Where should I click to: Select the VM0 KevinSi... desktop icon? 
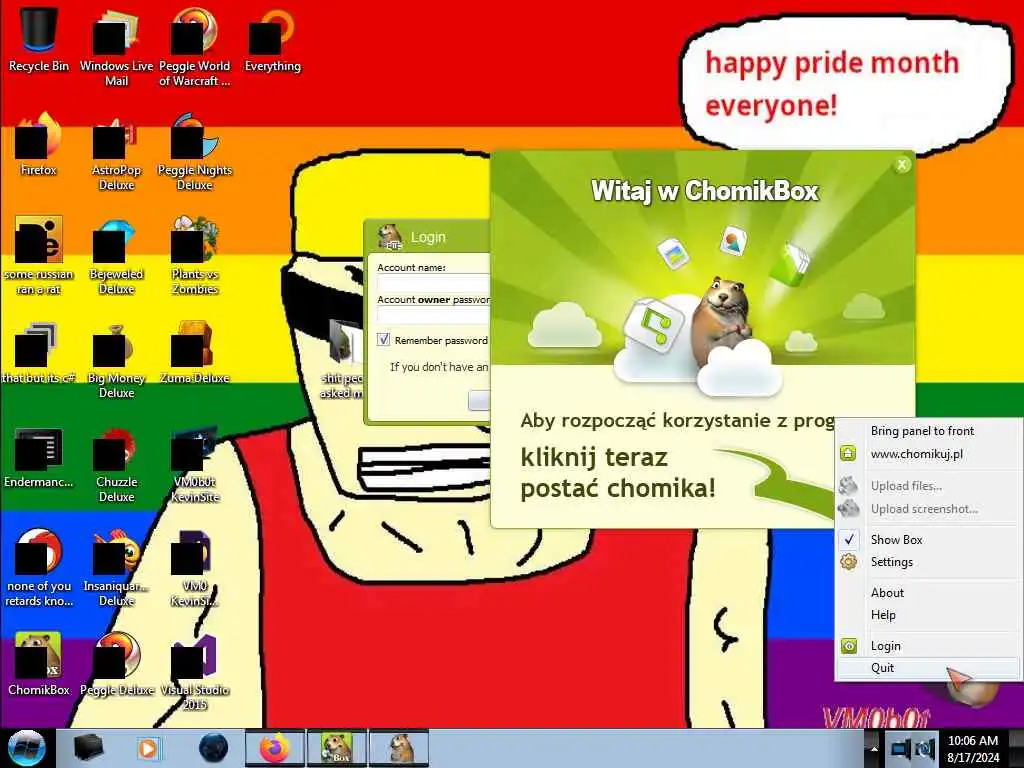[195, 568]
